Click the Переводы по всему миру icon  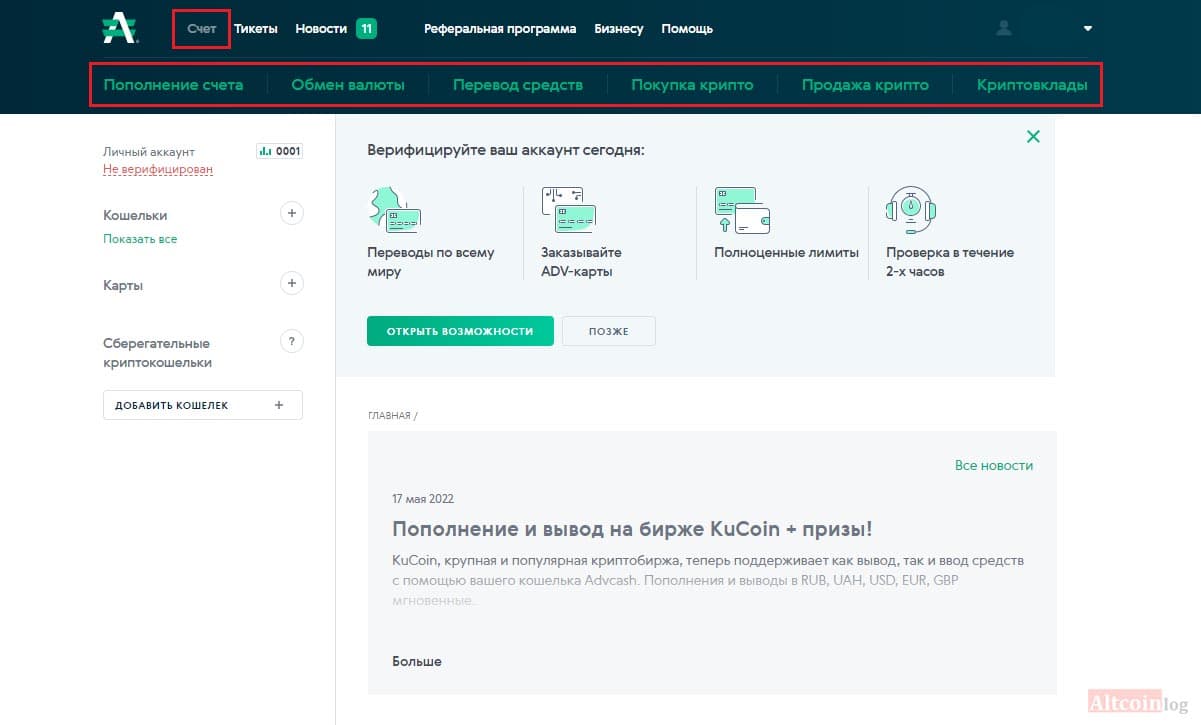point(394,210)
